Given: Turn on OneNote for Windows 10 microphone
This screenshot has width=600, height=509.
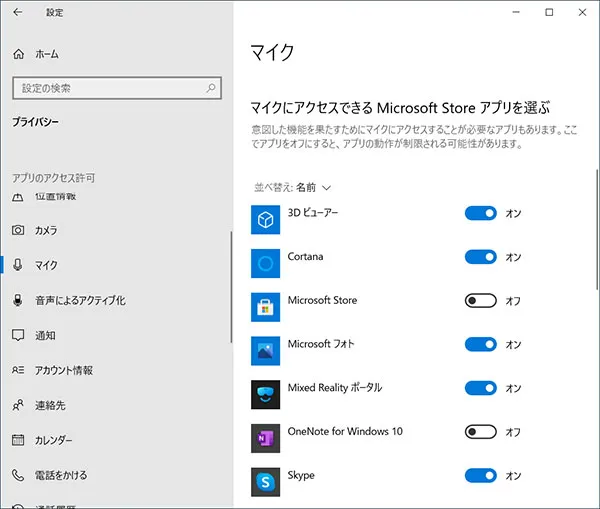Looking at the screenshot, I should (x=481, y=432).
